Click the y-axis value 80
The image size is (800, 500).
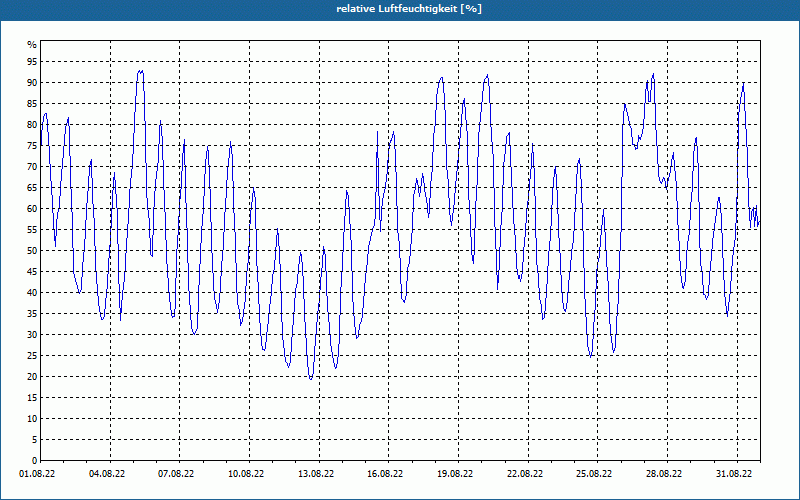point(32,124)
